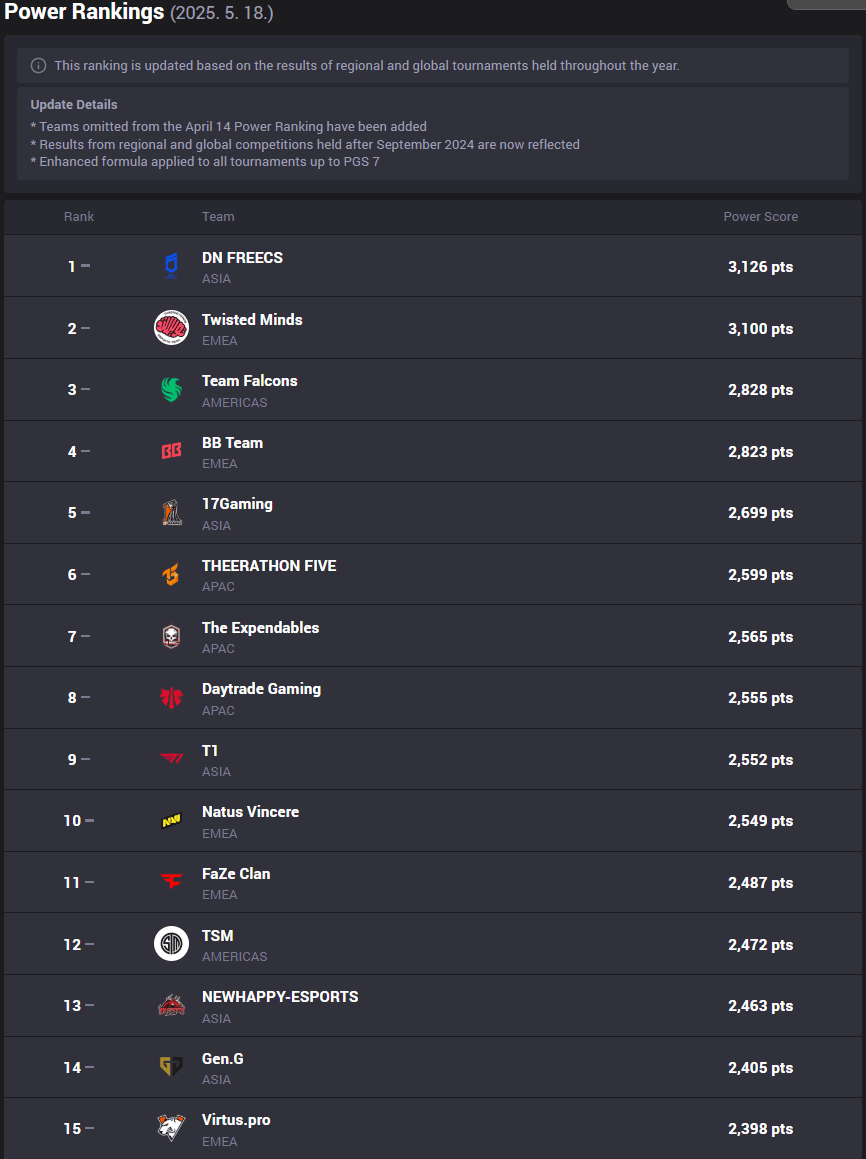Click the 3,126 pts score for DN FREECS

pos(760,267)
